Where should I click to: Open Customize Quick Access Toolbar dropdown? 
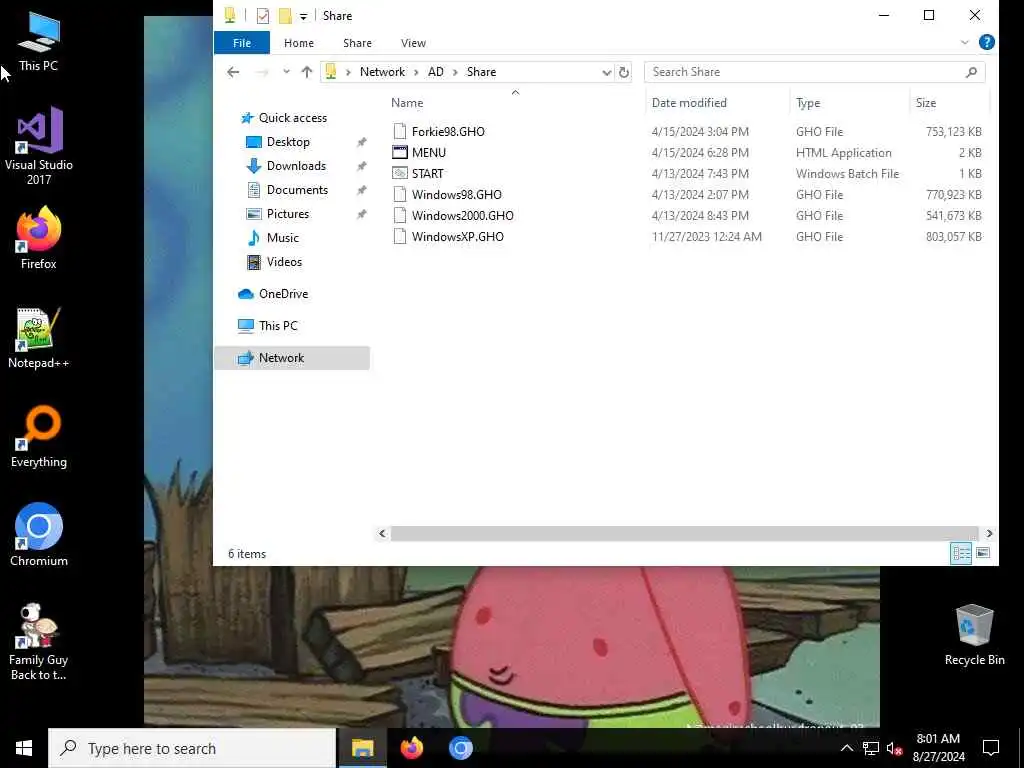[x=303, y=16]
